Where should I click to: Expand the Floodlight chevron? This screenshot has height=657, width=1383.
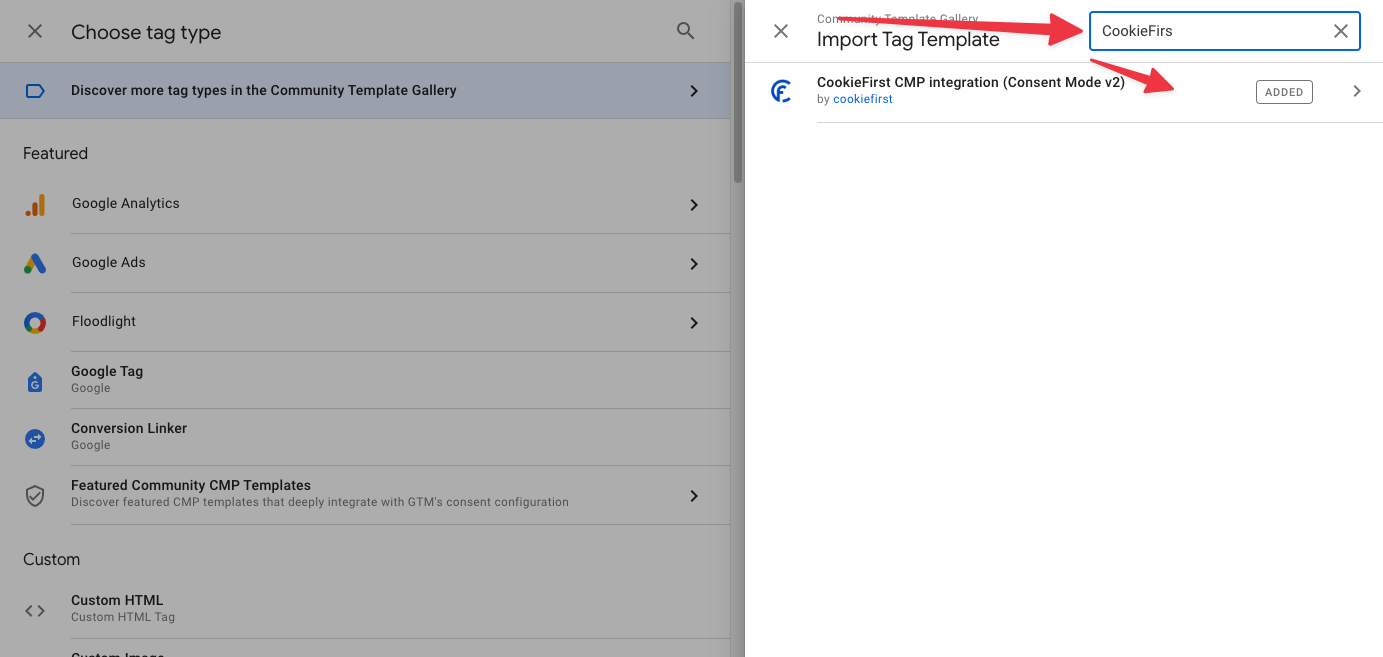tap(694, 323)
